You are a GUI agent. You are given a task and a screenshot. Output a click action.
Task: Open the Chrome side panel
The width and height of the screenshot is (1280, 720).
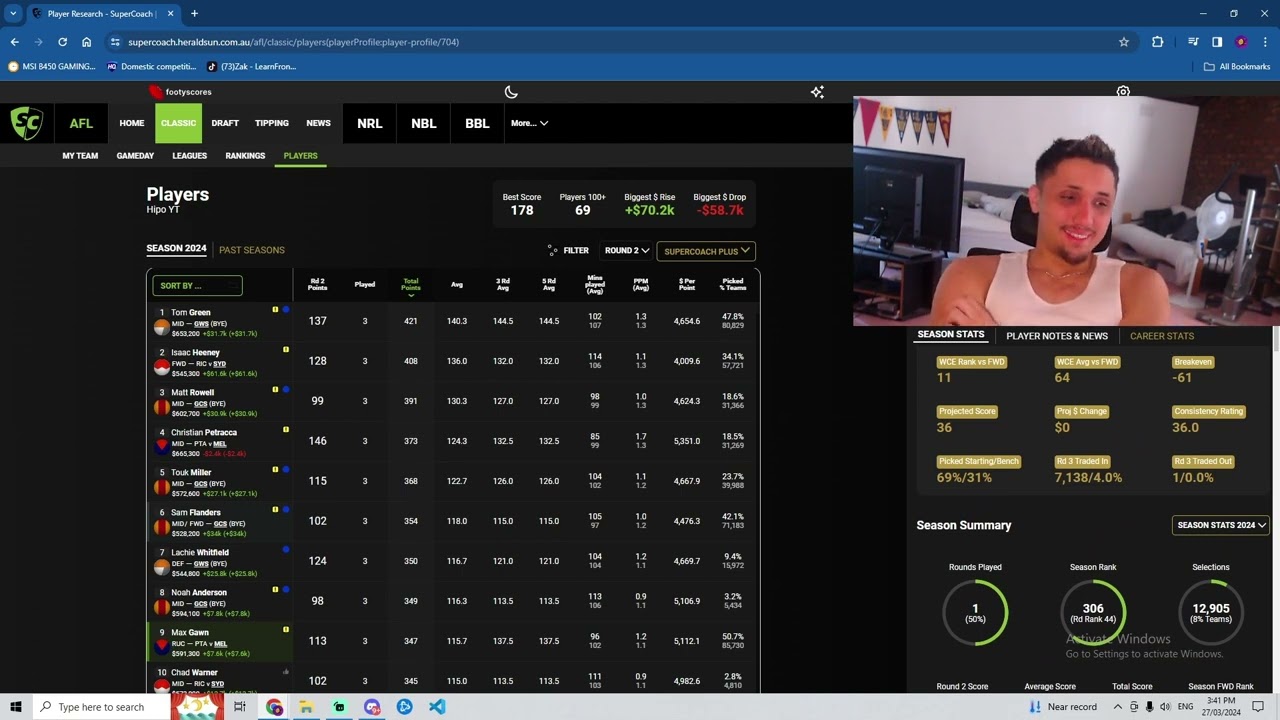pyautogui.click(x=1217, y=42)
